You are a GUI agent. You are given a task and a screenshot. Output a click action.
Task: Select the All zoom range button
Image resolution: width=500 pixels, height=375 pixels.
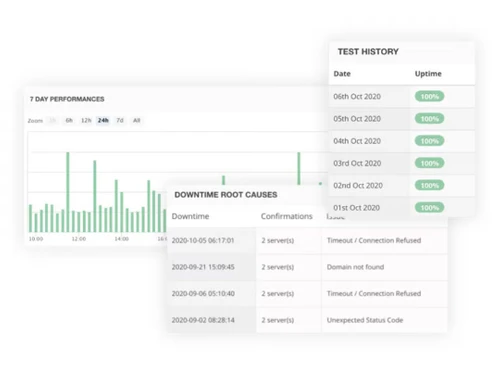pyautogui.click(x=137, y=120)
